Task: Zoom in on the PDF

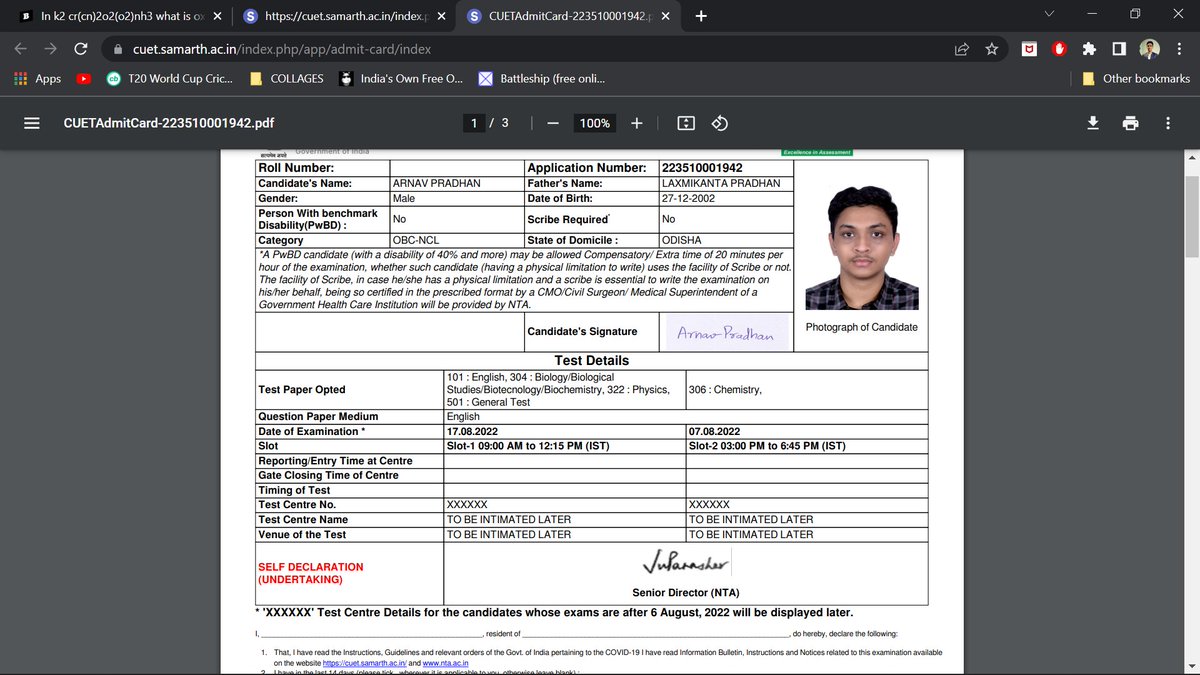Action: pyautogui.click(x=637, y=123)
